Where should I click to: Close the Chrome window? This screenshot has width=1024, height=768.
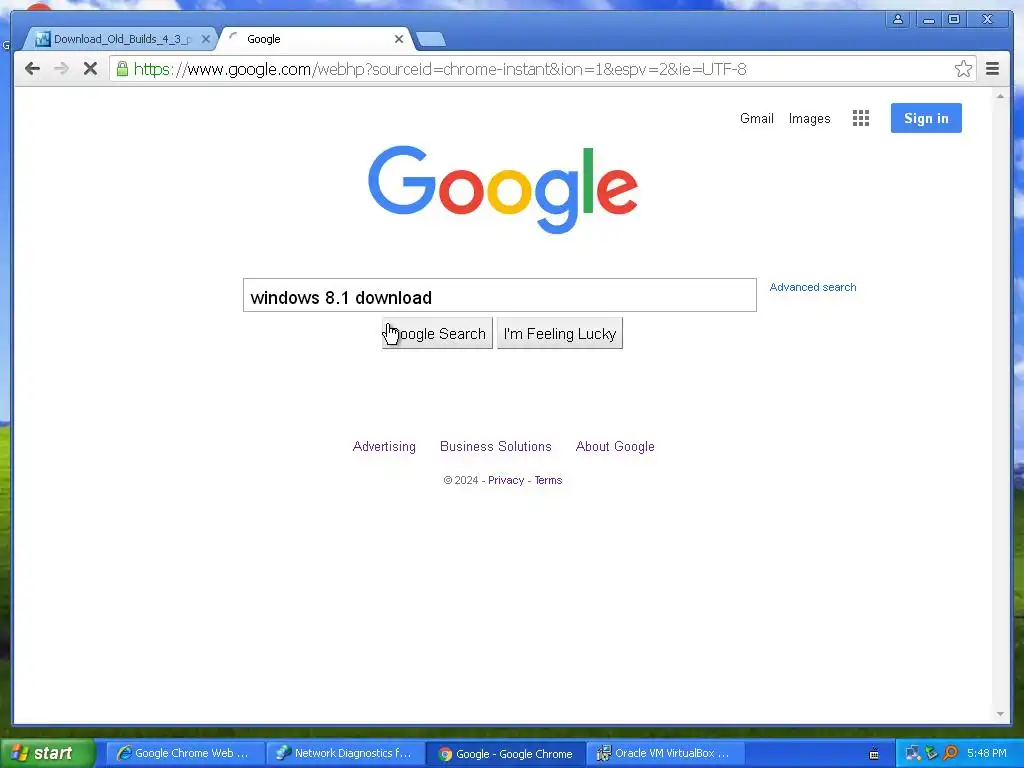point(989,19)
